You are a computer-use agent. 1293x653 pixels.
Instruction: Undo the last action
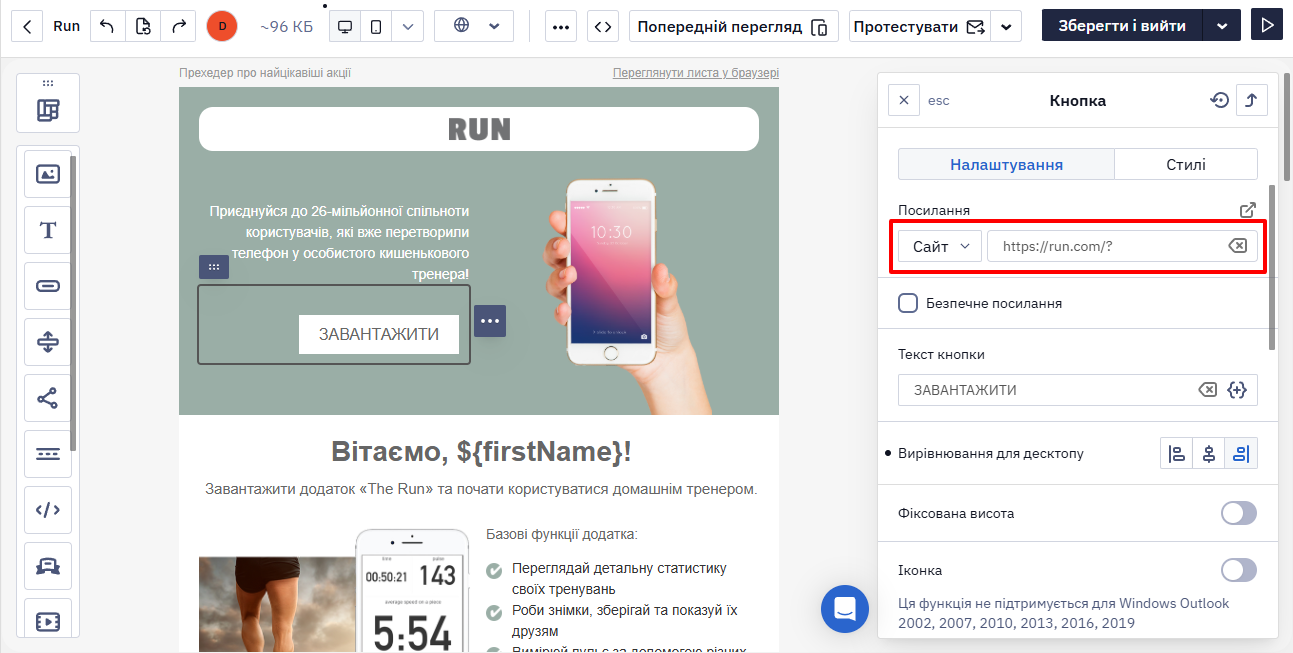[x=108, y=26]
